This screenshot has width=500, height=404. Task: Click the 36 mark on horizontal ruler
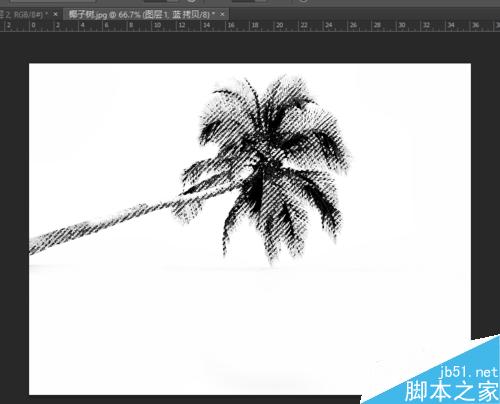click(x=475, y=25)
